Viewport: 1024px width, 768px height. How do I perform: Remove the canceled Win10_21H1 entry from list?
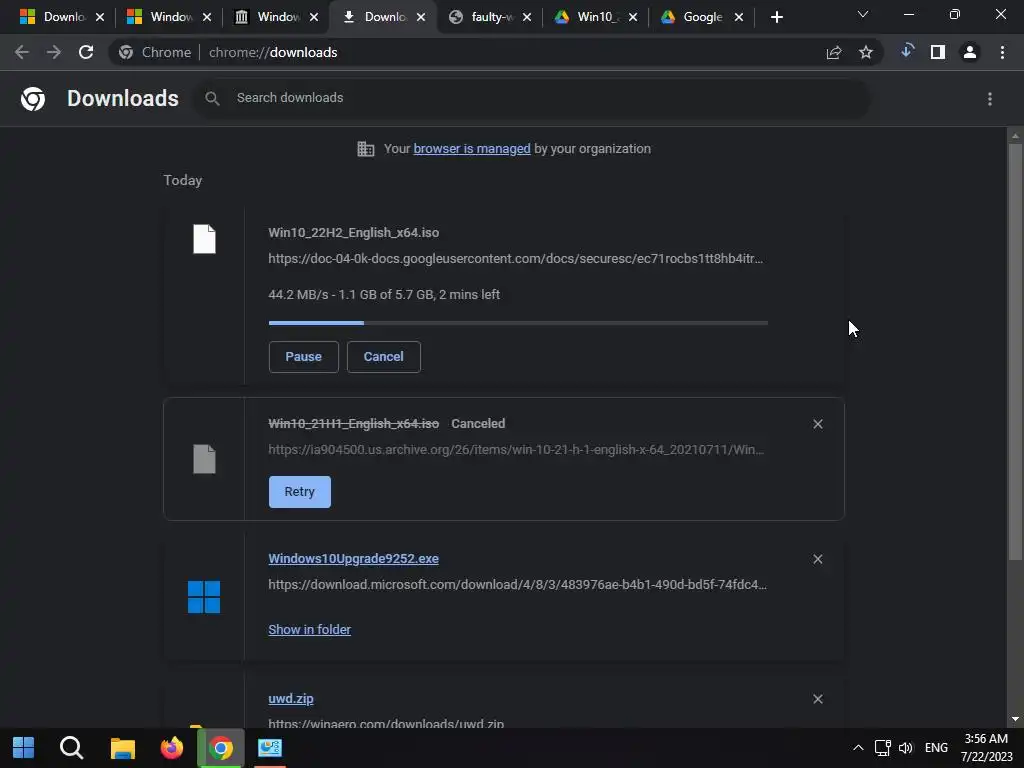(818, 424)
